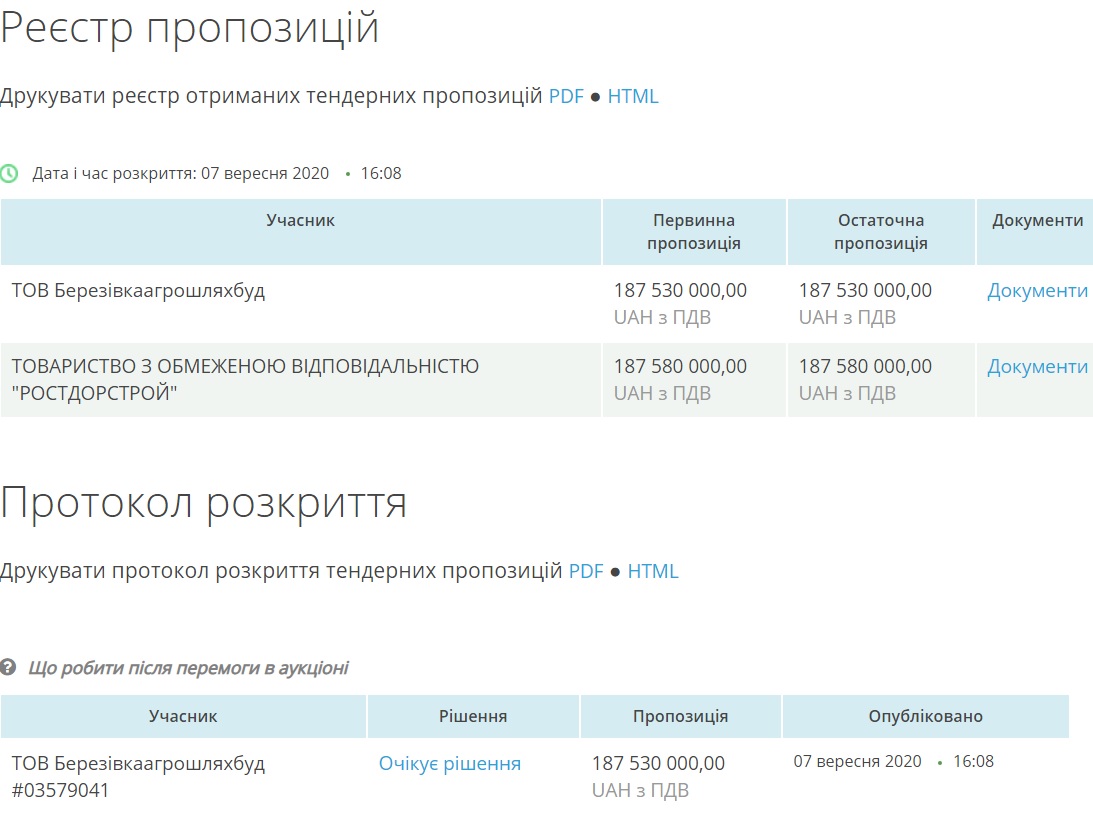Select the final bid 187 580 000,00
The image size is (1093, 815).
point(865,366)
